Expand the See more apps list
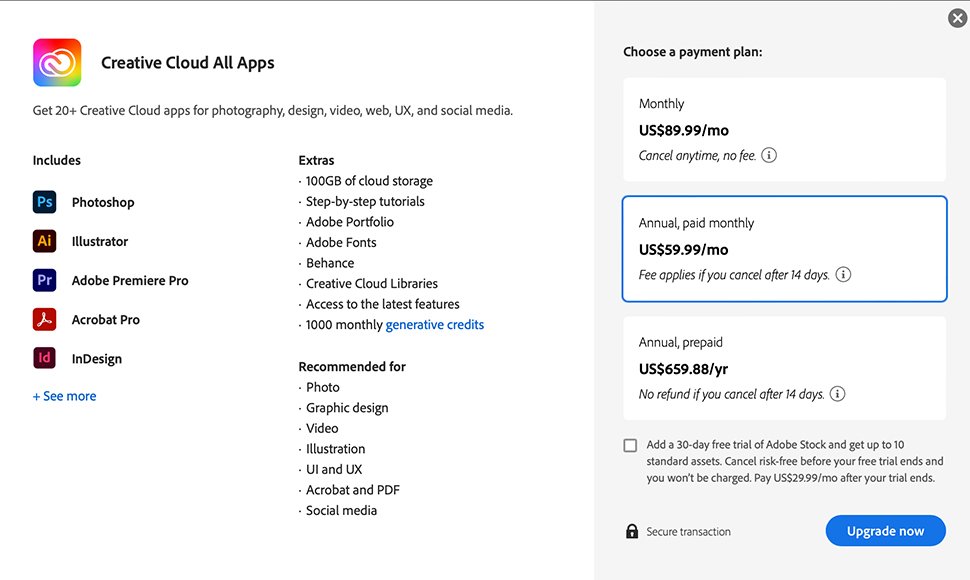Image resolution: width=970 pixels, height=580 pixels. 64,396
